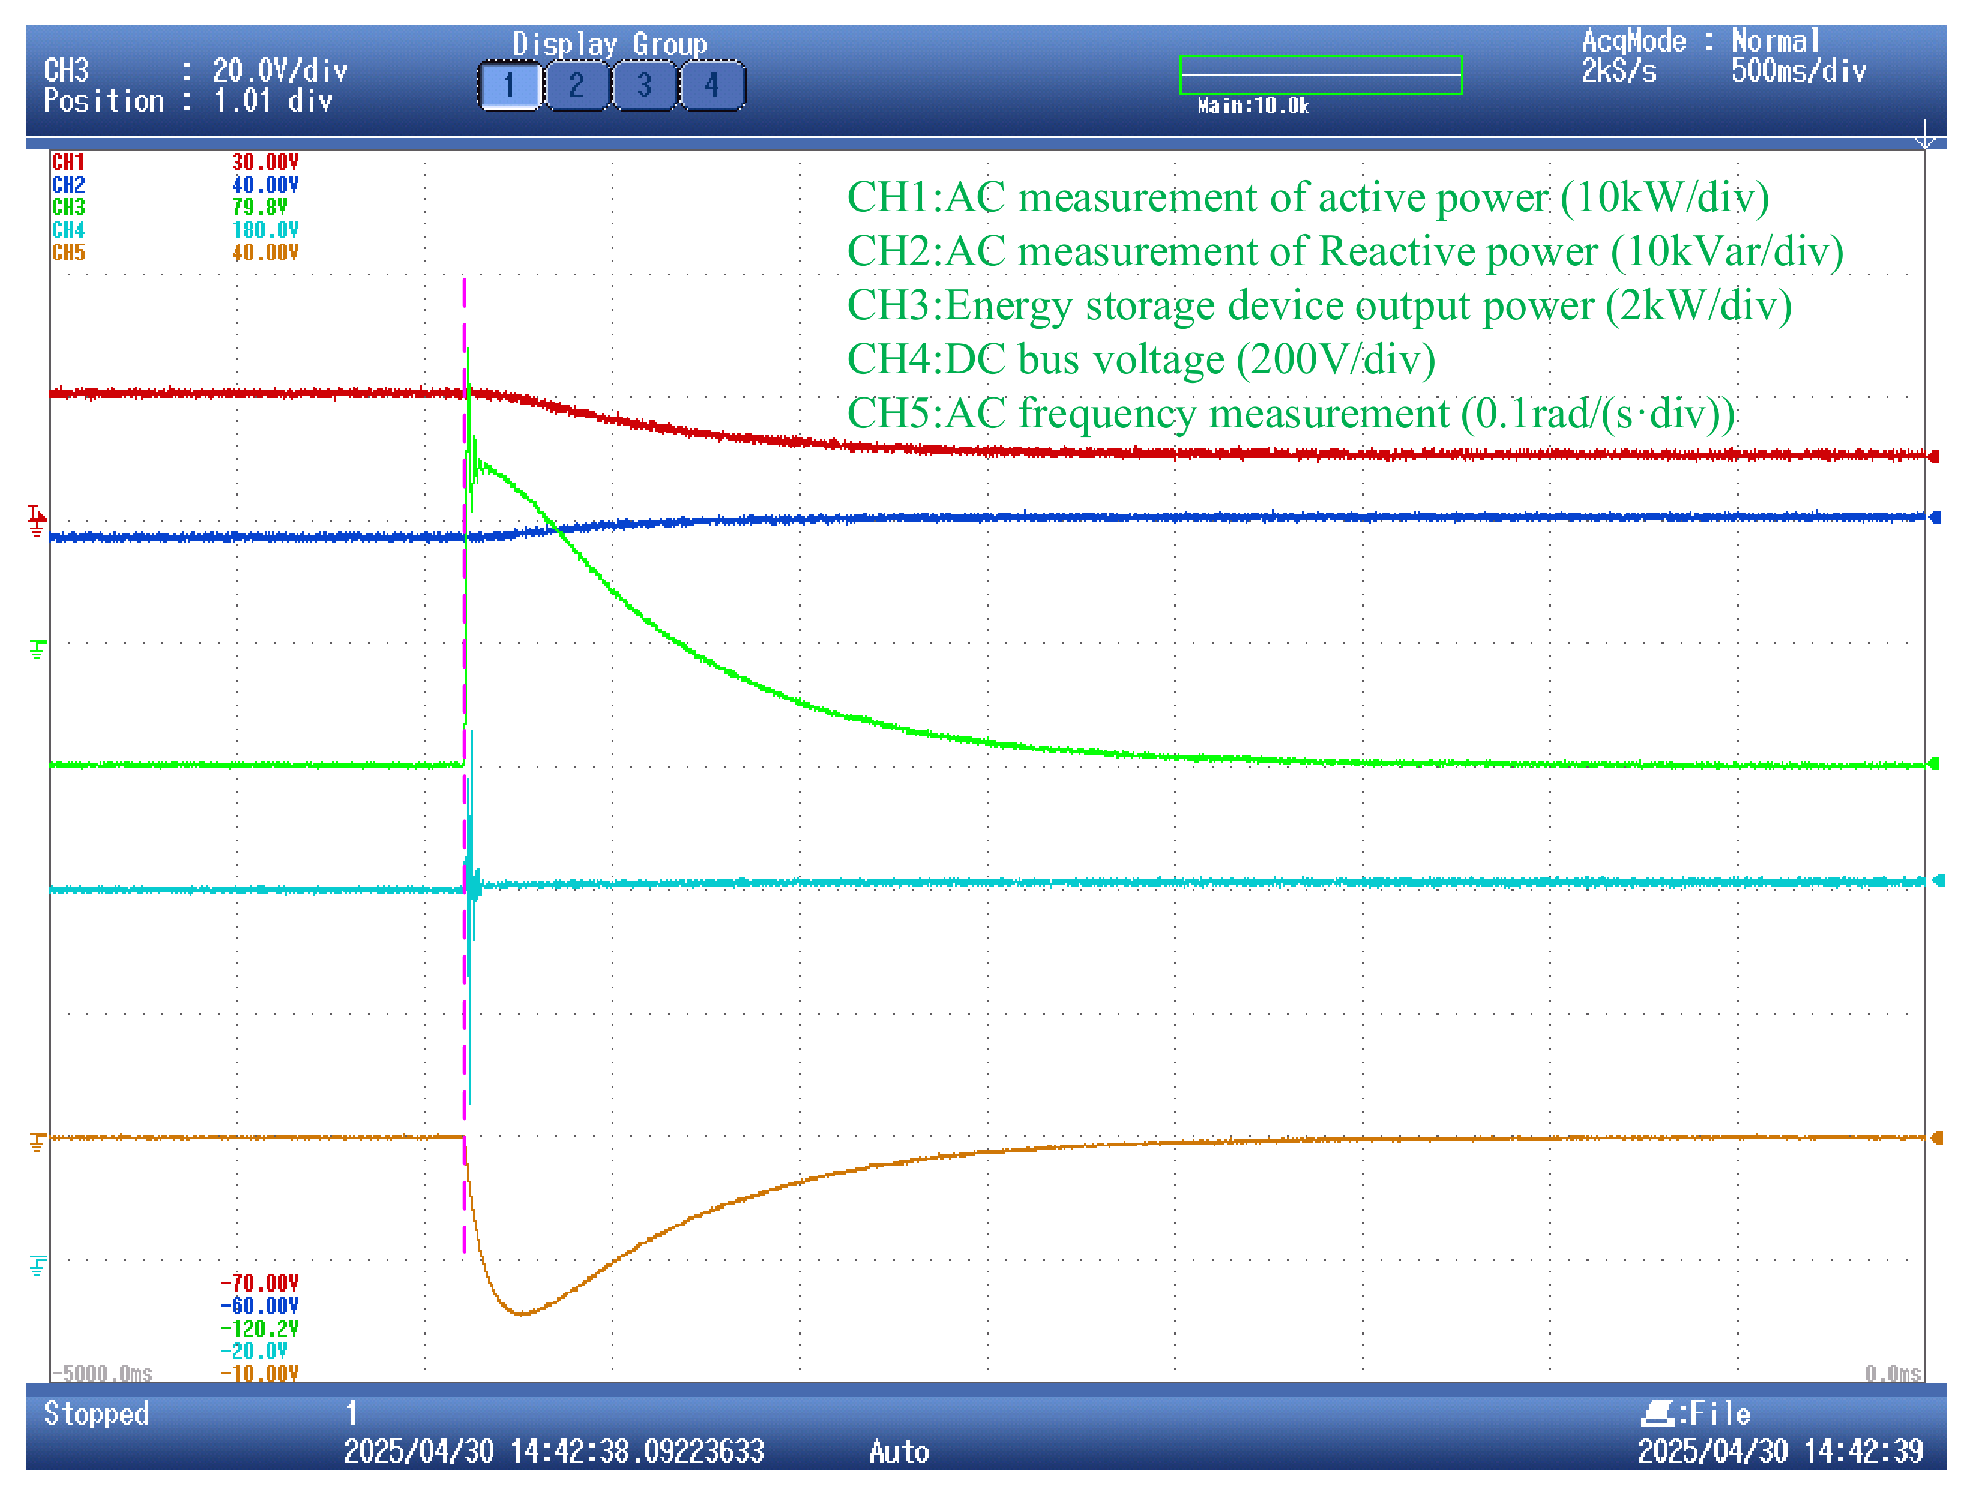The width and height of the screenshot is (1970, 1489).
Task: Switch to Display Group 3
Action: pyautogui.click(x=644, y=86)
